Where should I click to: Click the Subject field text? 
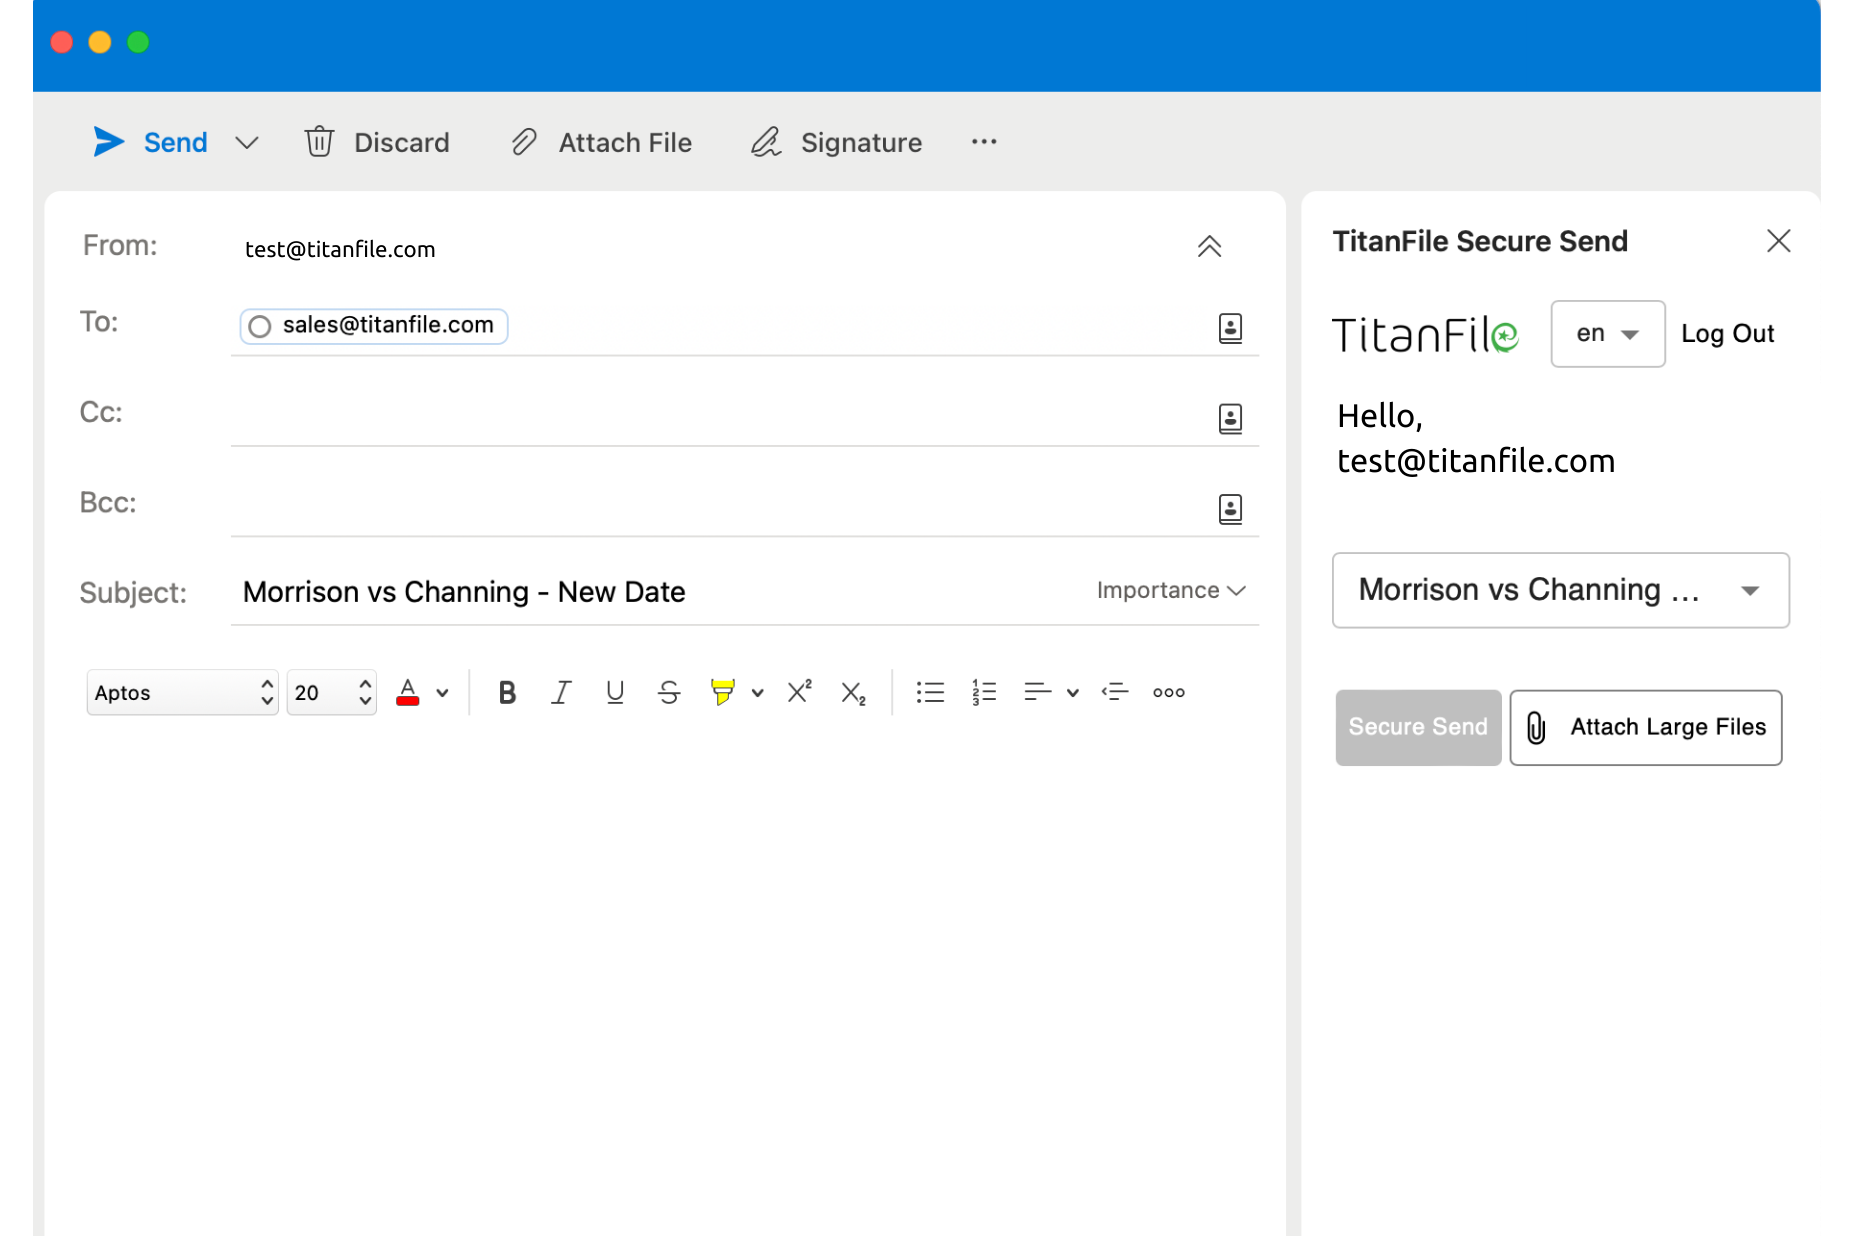coord(464,592)
